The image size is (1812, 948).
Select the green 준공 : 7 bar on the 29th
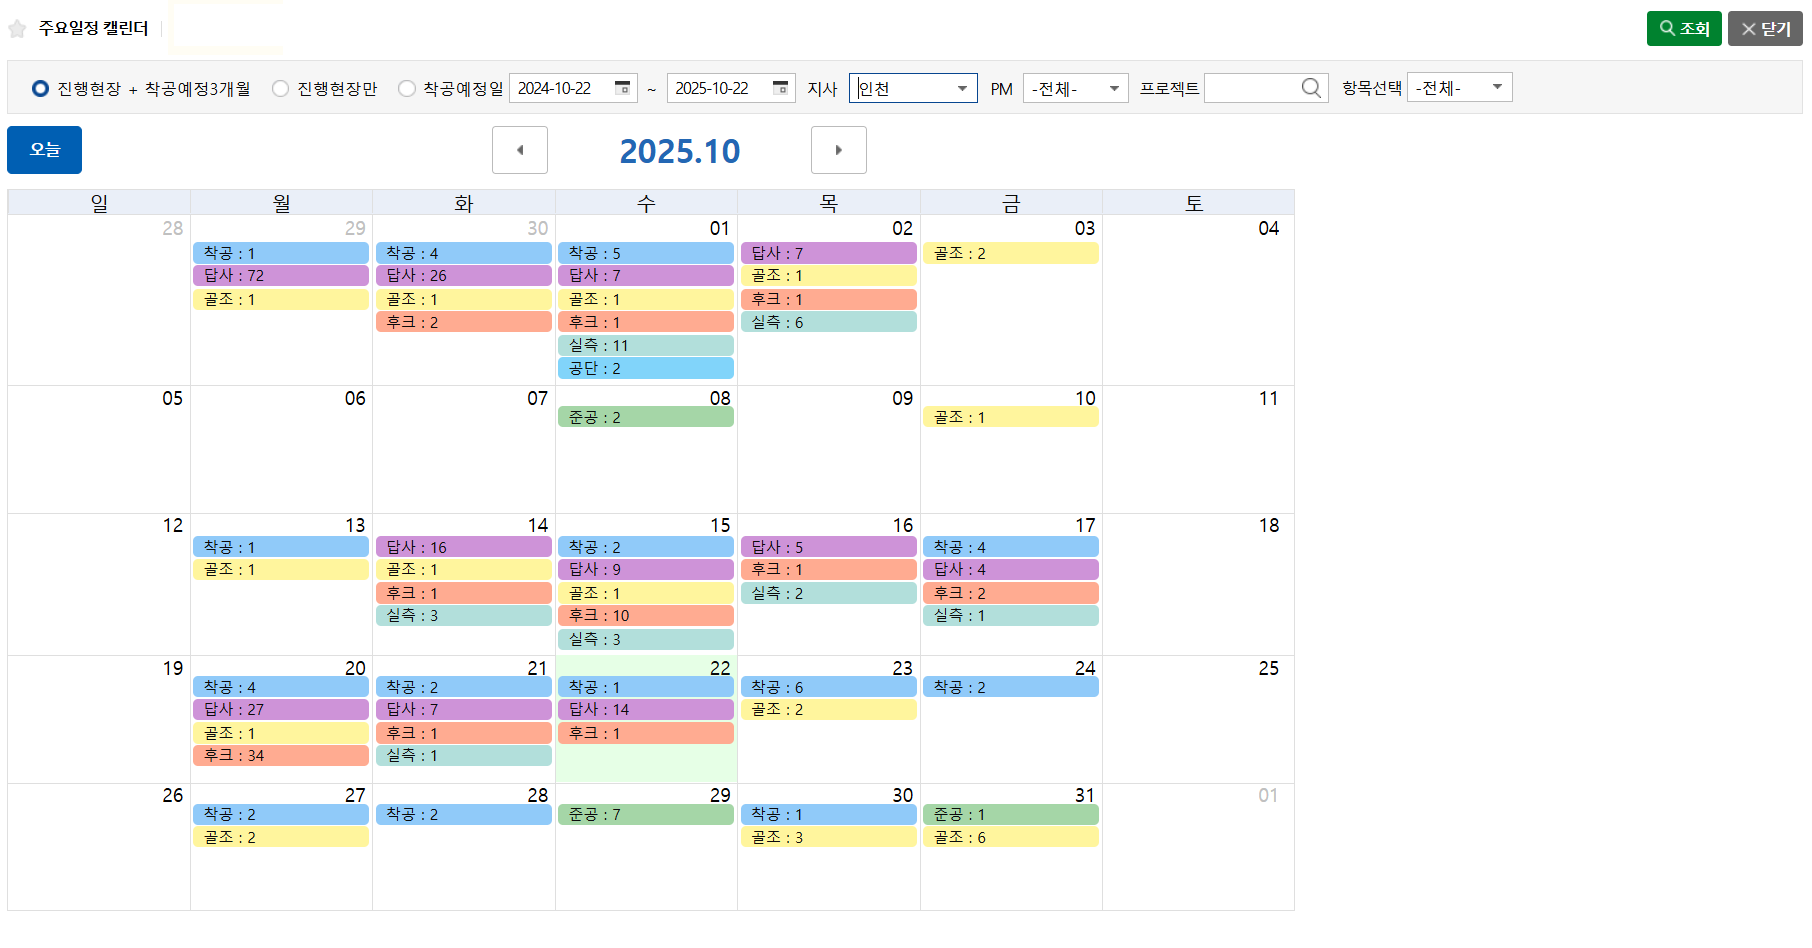pos(645,815)
